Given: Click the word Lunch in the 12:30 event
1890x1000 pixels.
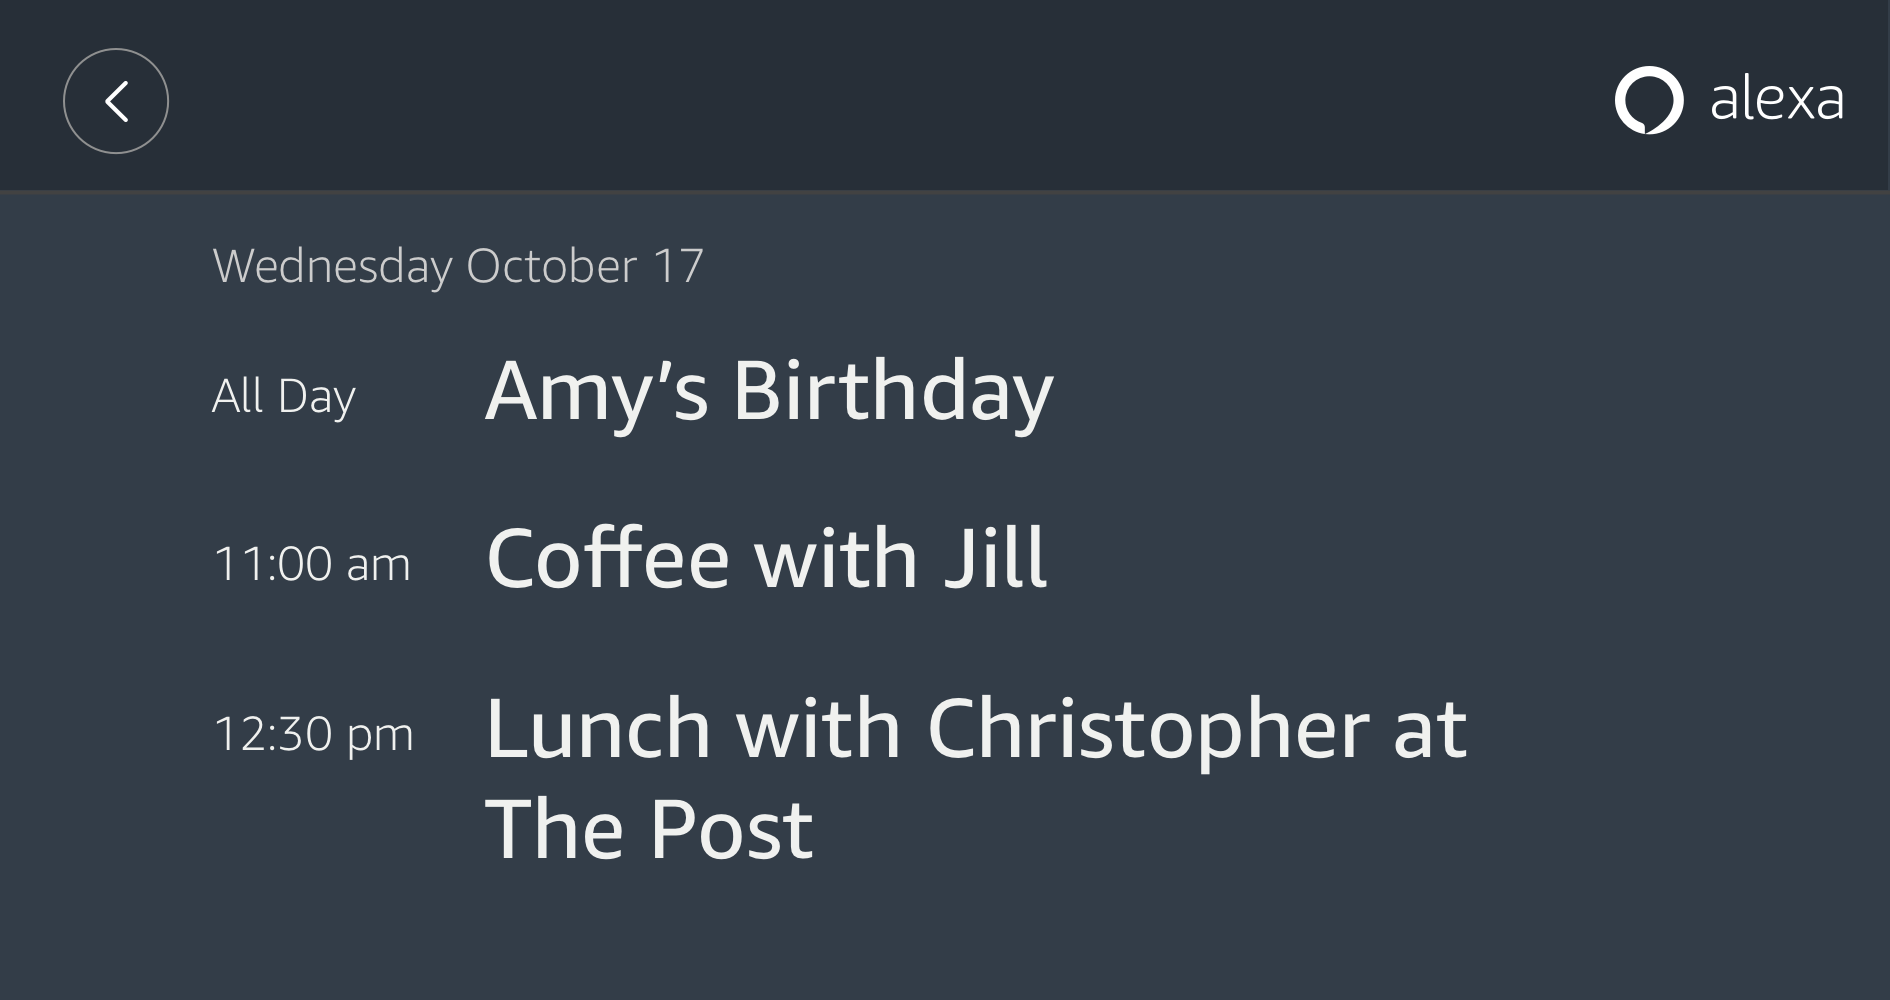Looking at the screenshot, I should click(x=598, y=729).
